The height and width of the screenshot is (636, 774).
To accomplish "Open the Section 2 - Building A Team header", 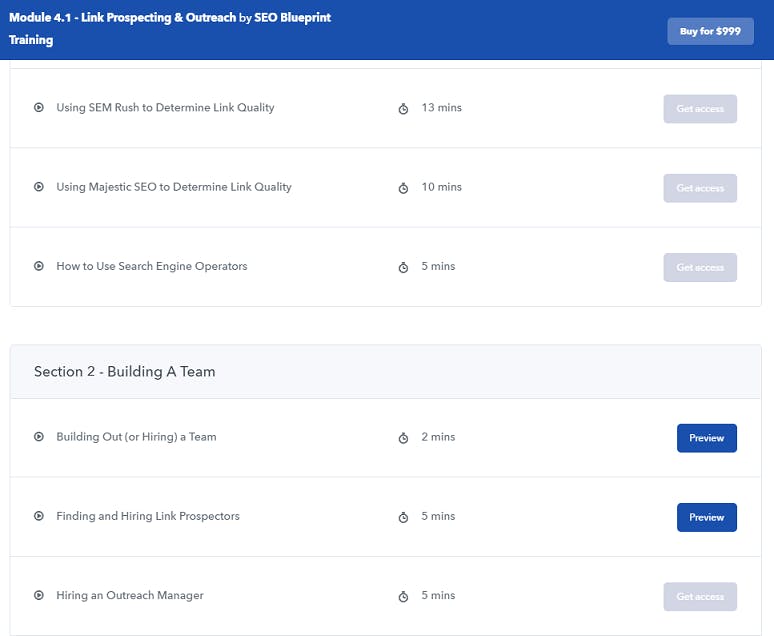I will click(386, 371).
